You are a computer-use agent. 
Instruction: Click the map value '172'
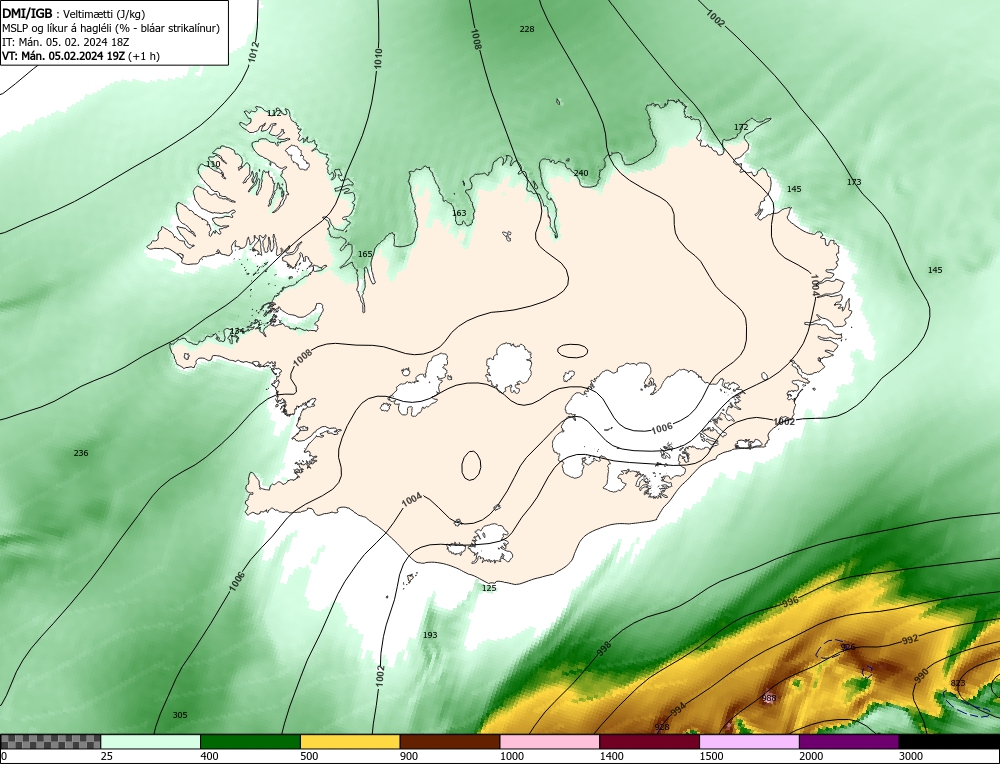tap(741, 127)
